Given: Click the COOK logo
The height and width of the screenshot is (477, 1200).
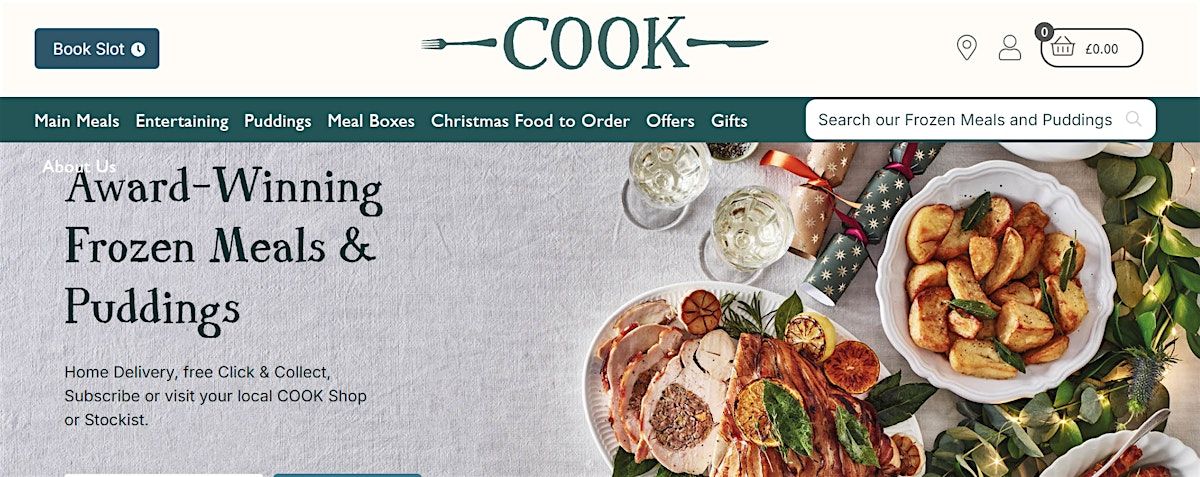Looking at the screenshot, I should tap(595, 44).
